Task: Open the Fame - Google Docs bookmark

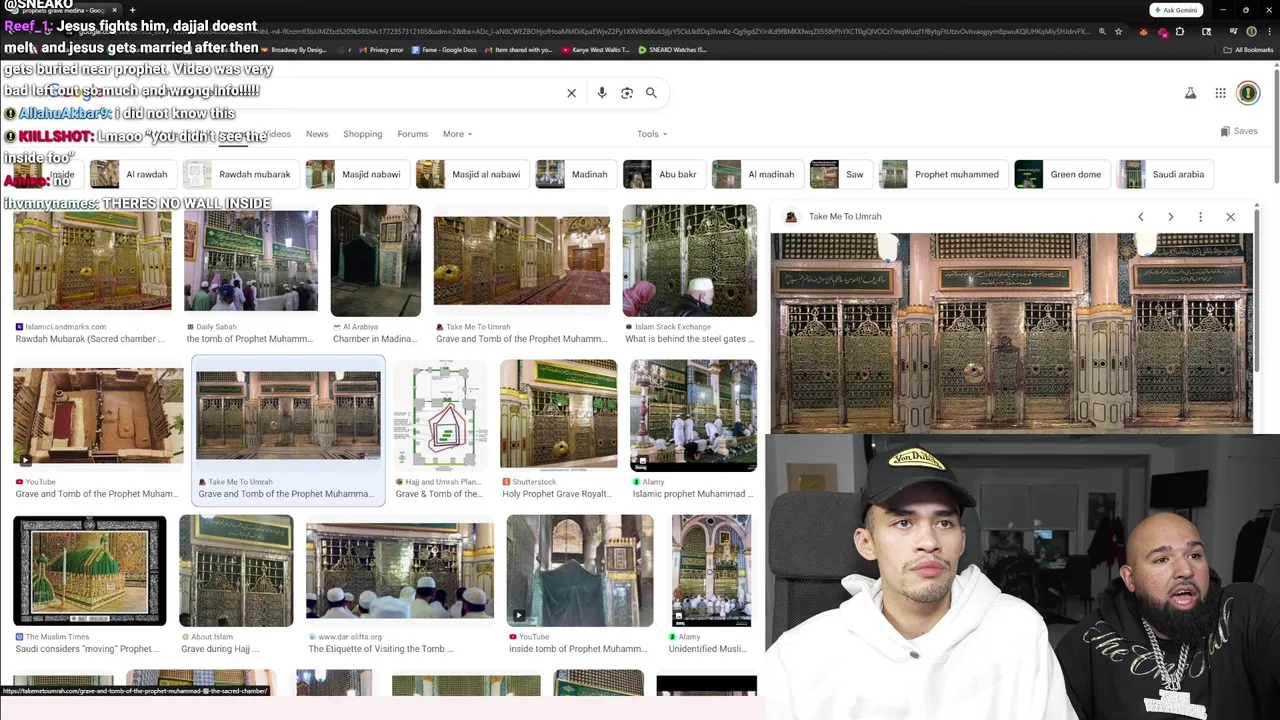Action: pyautogui.click(x=442, y=50)
